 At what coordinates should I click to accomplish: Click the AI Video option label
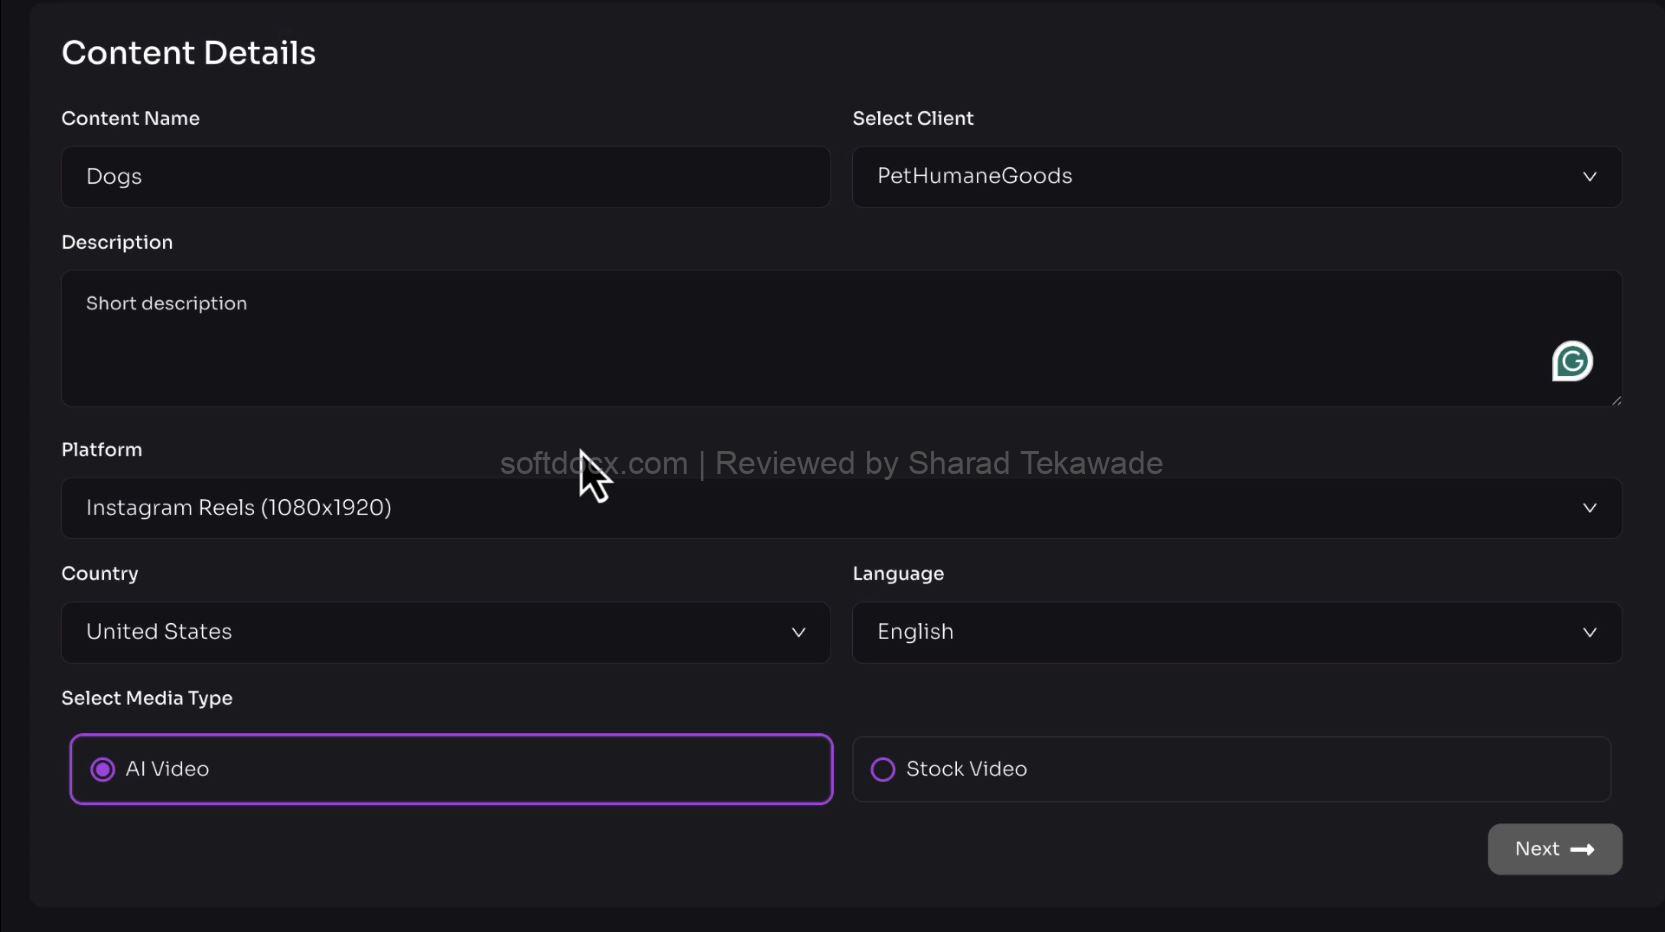(167, 769)
